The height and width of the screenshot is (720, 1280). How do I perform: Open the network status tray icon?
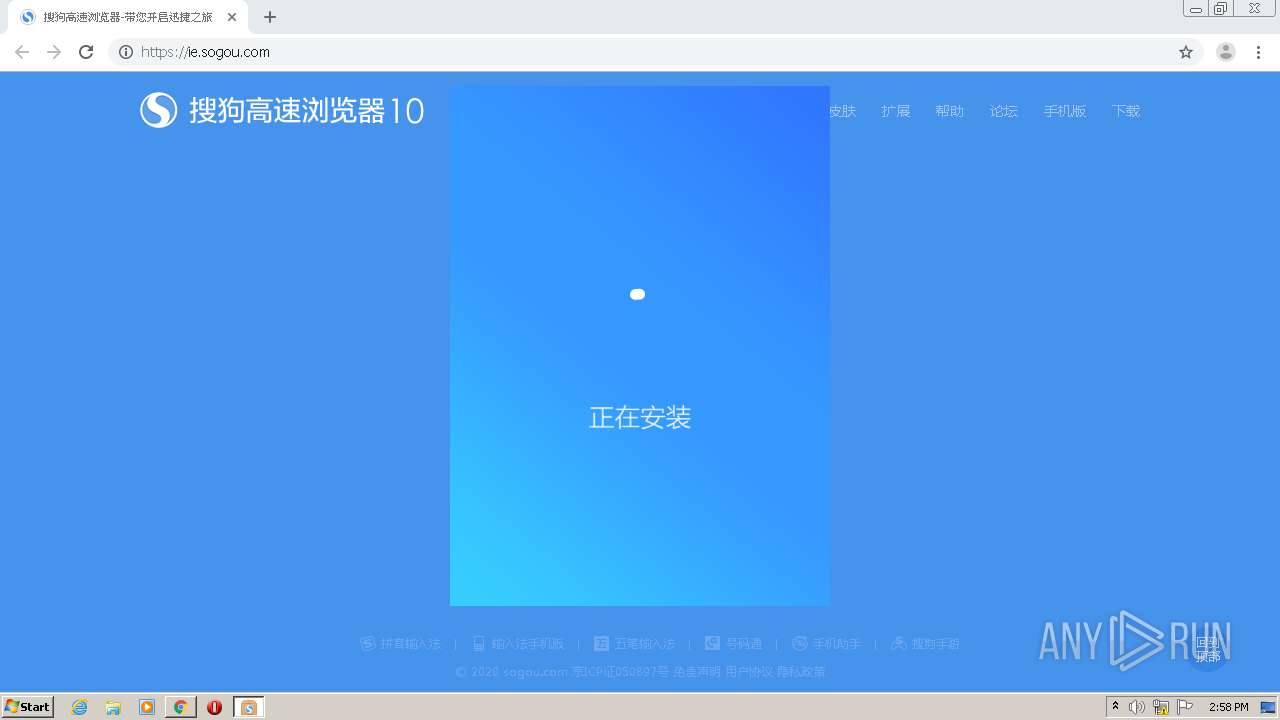pos(1161,707)
